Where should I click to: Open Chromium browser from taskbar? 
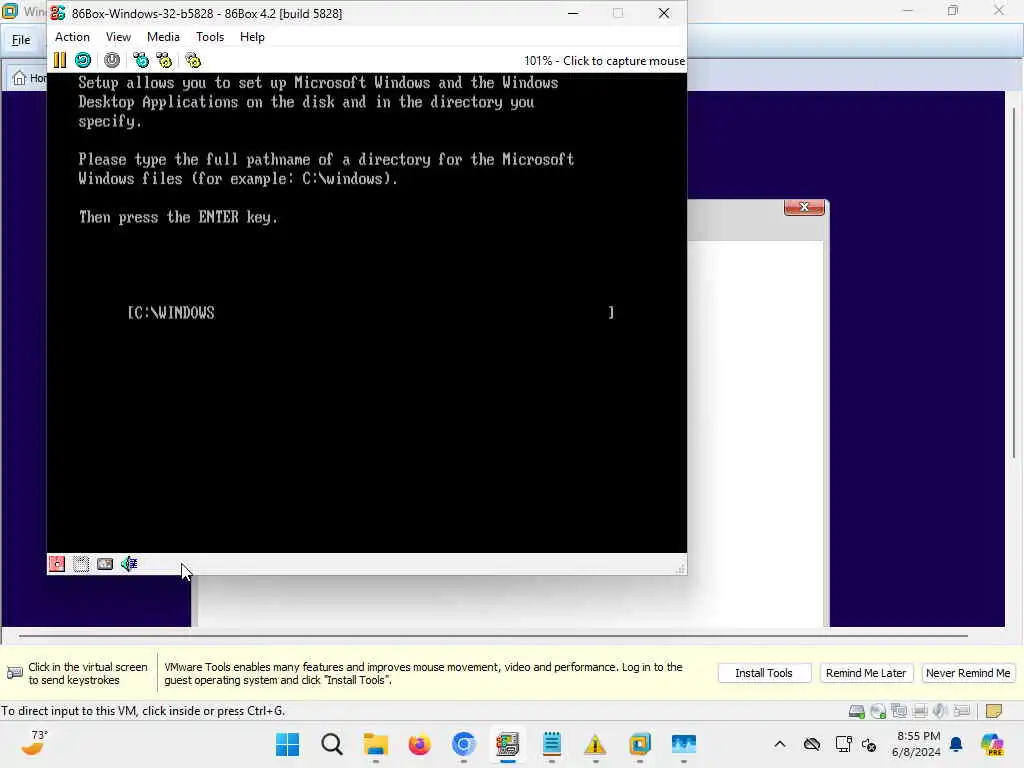pyautogui.click(x=464, y=744)
